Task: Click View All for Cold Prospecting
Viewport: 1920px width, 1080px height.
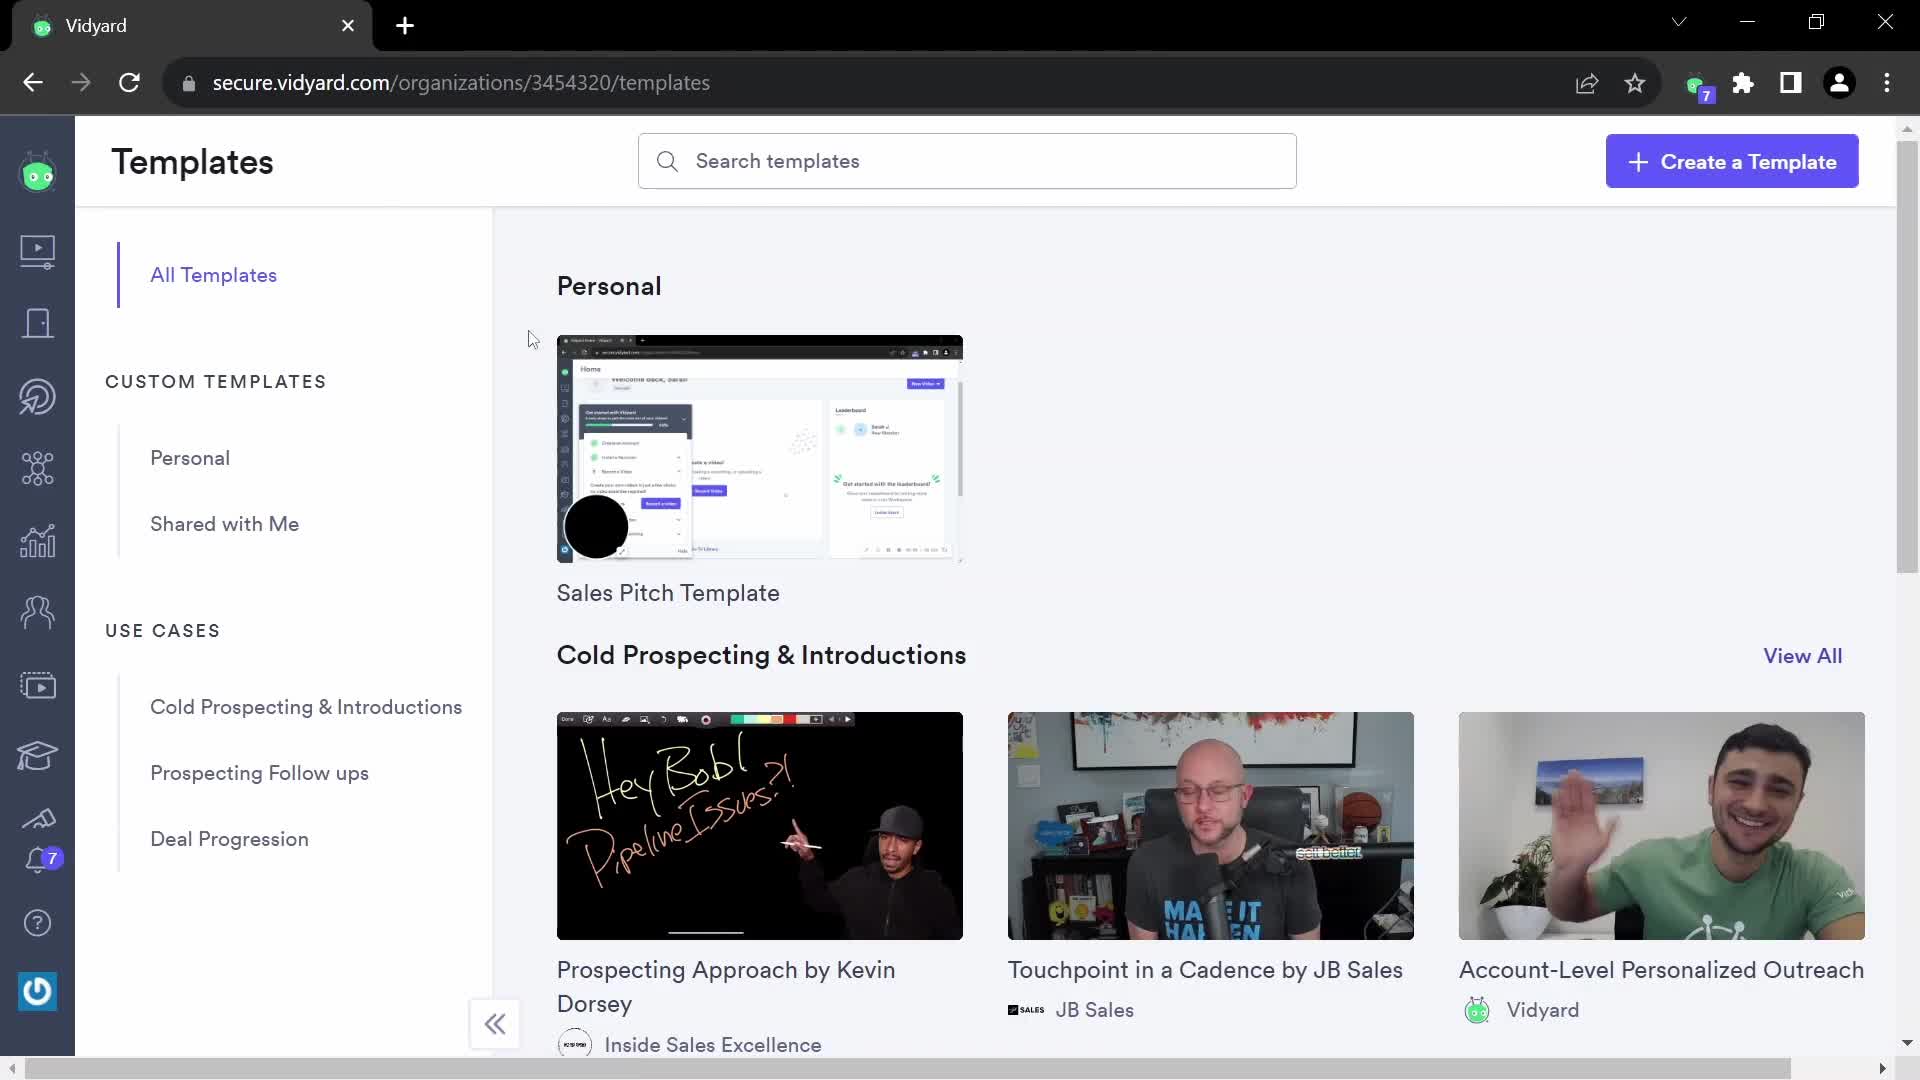Action: coord(1803,655)
